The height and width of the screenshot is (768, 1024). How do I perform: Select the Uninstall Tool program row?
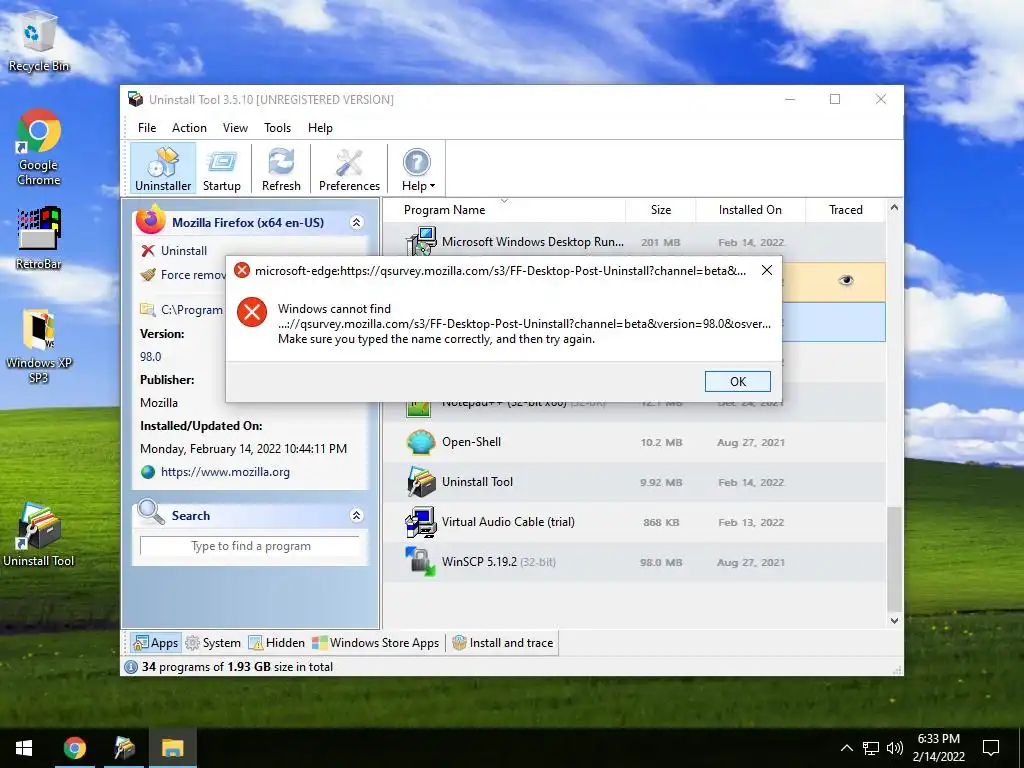tap(633, 482)
